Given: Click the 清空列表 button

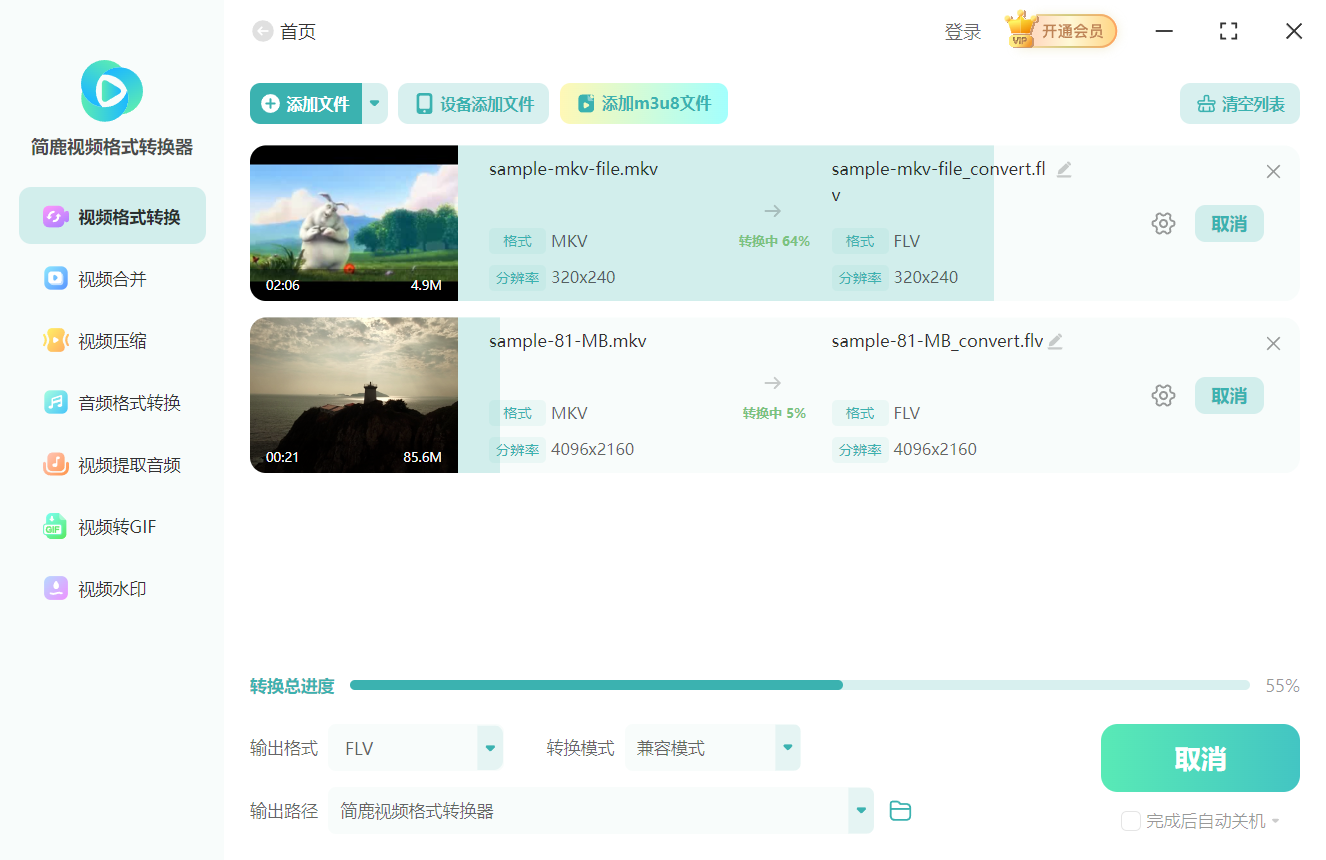Looking at the screenshot, I should (x=1240, y=104).
